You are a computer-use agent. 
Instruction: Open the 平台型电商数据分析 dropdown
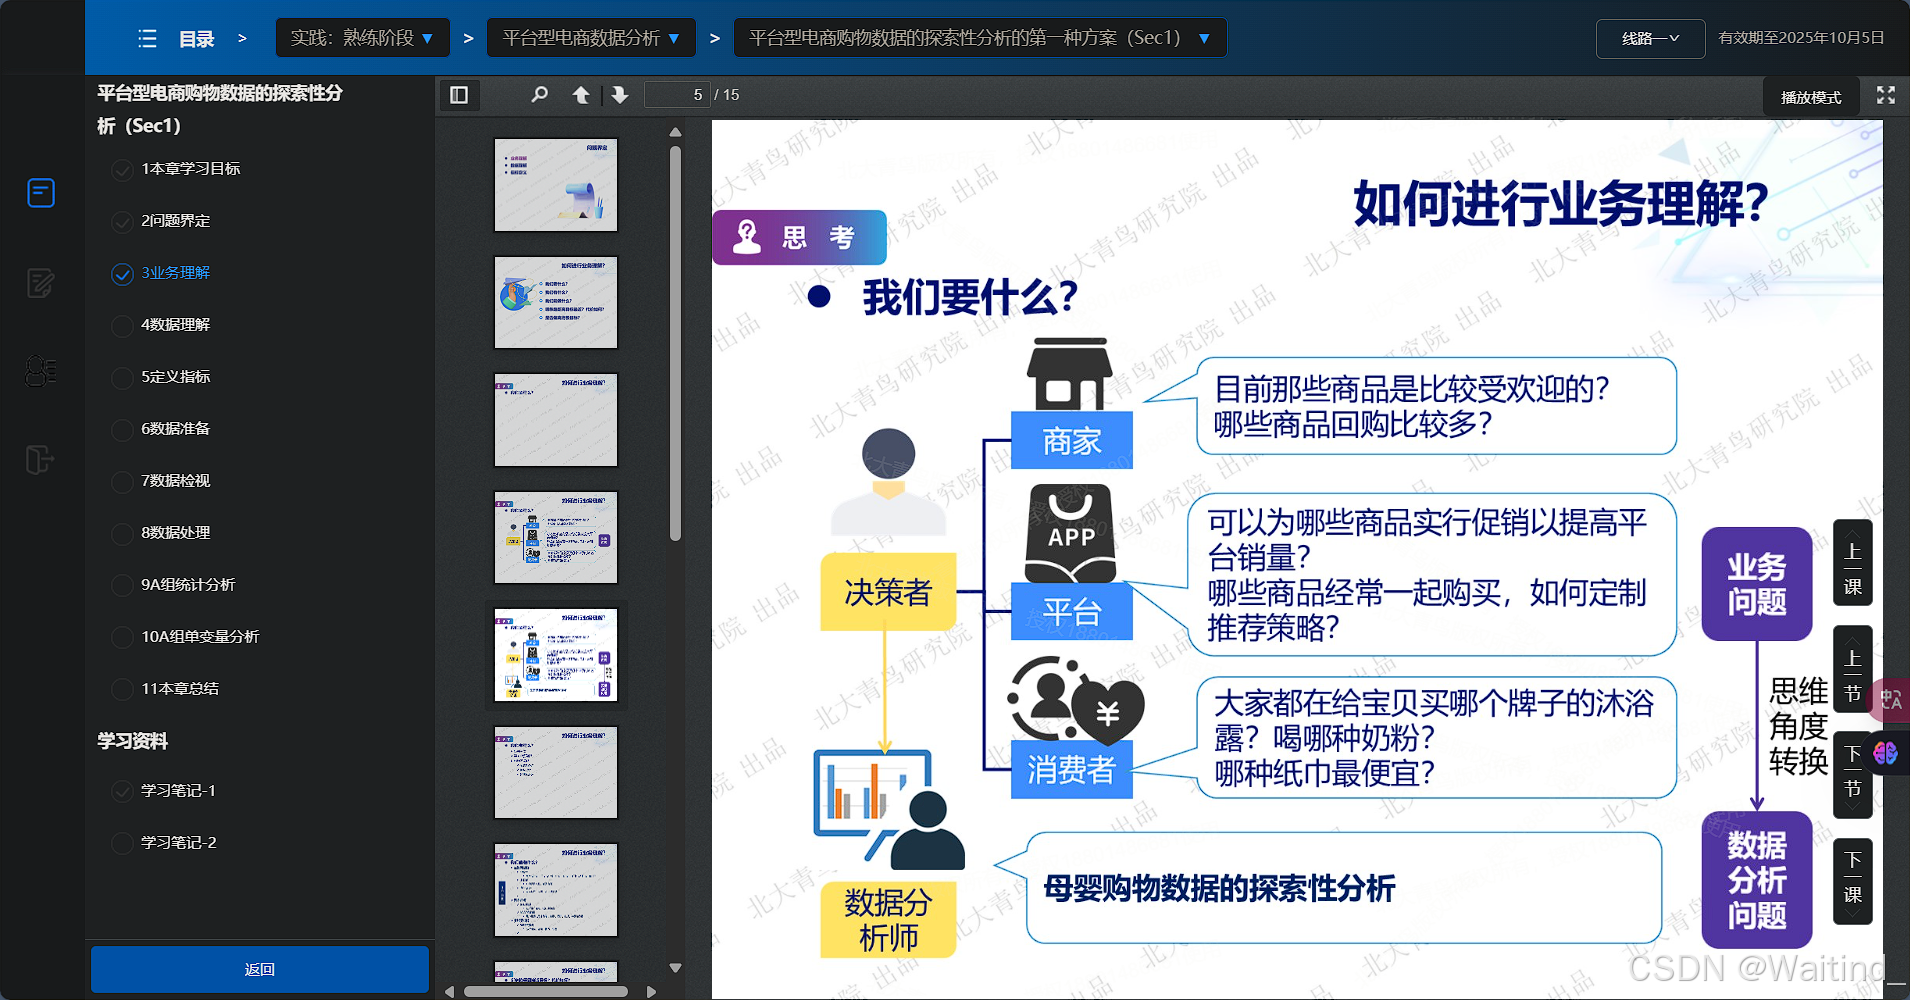tap(591, 38)
